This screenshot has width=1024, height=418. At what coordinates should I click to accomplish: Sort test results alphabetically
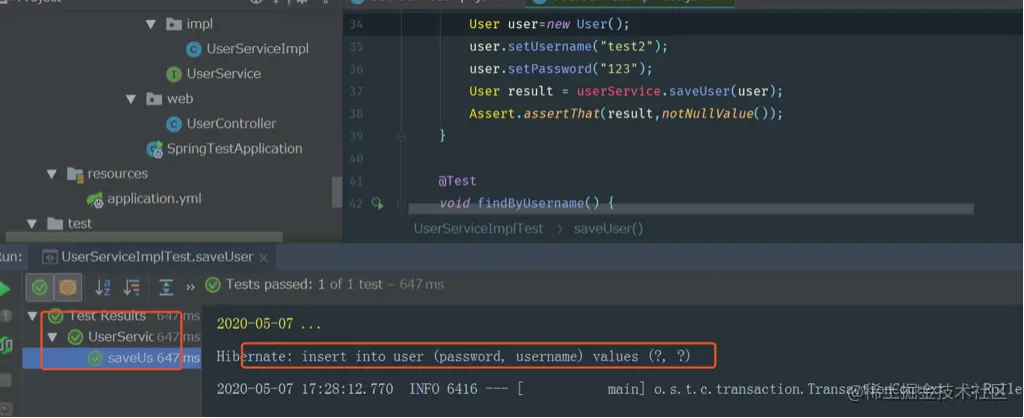pyautogui.click(x=103, y=287)
